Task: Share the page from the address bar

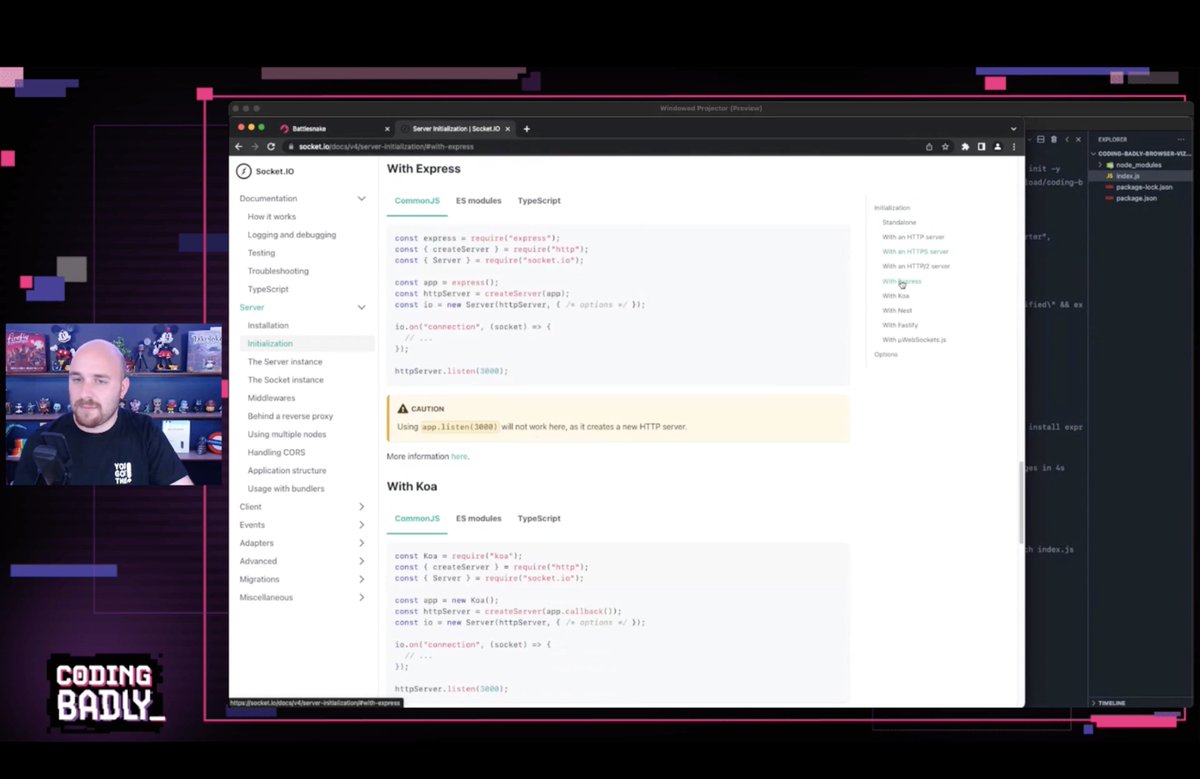Action: pyautogui.click(x=929, y=146)
